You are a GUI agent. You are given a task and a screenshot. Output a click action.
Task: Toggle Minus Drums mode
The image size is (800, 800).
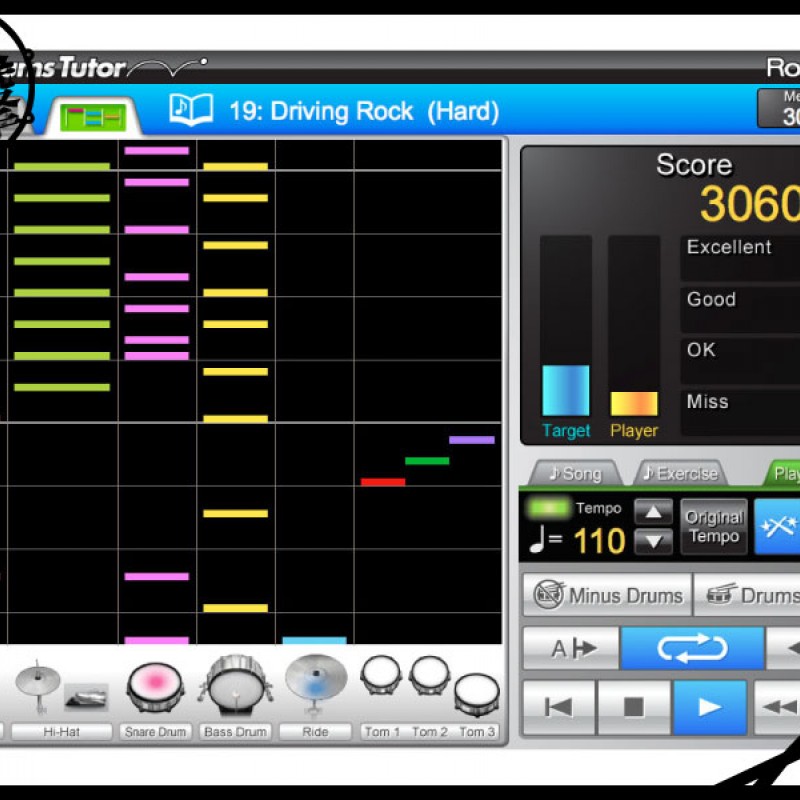[608, 595]
